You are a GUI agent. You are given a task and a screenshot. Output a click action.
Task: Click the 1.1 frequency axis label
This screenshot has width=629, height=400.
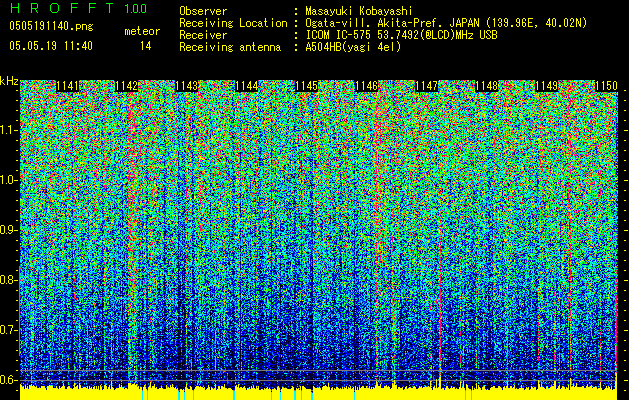tap(9, 130)
